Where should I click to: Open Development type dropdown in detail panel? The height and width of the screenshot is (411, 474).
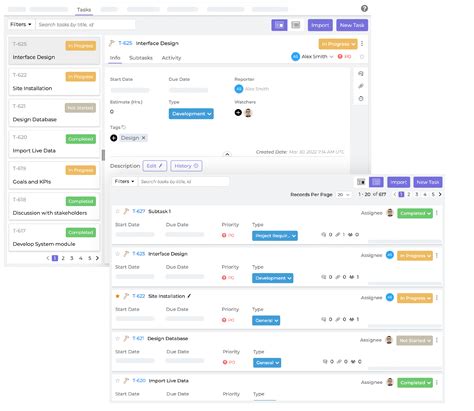click(x=191, y=114)
